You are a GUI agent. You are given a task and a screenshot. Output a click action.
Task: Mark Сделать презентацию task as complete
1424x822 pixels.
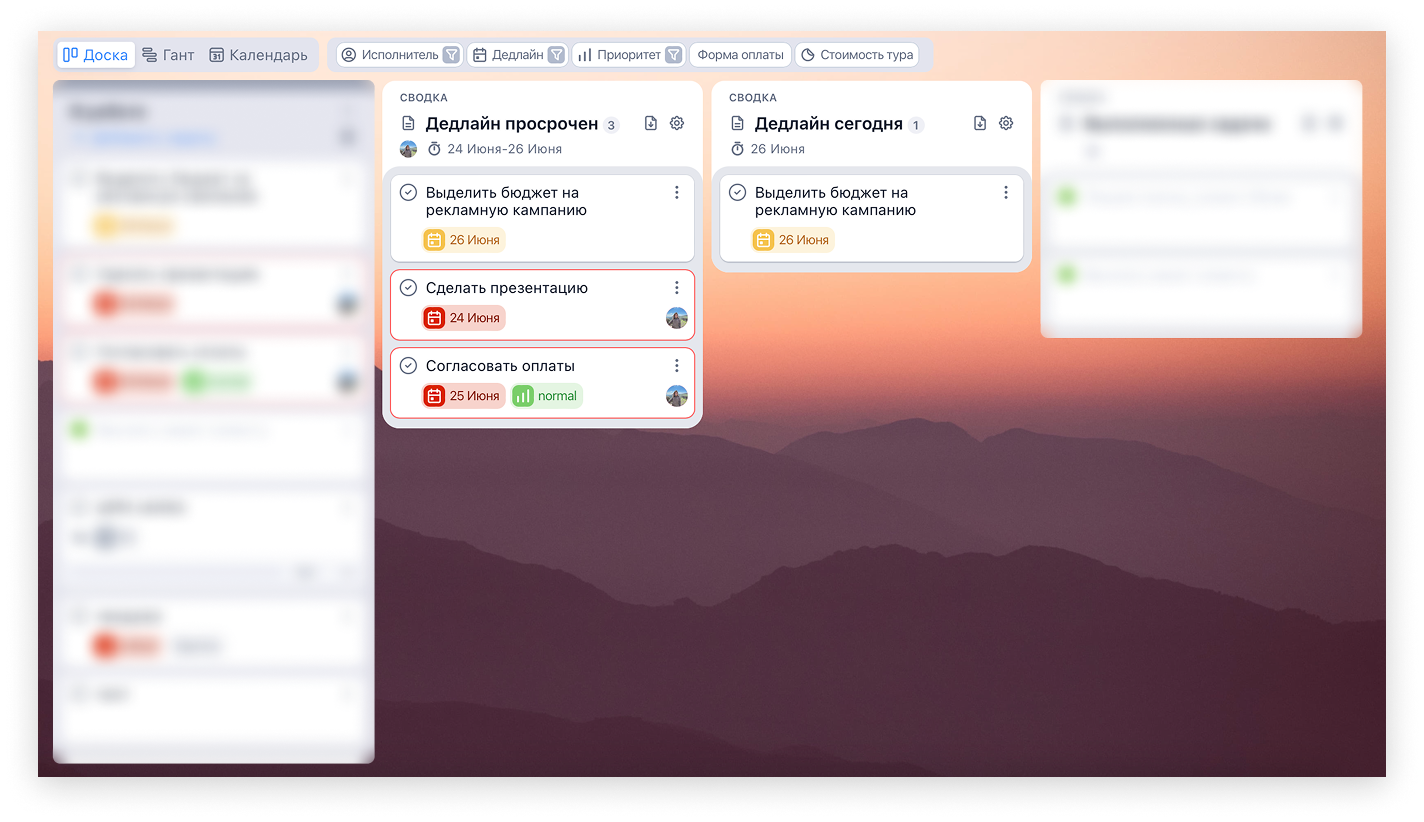408,288
